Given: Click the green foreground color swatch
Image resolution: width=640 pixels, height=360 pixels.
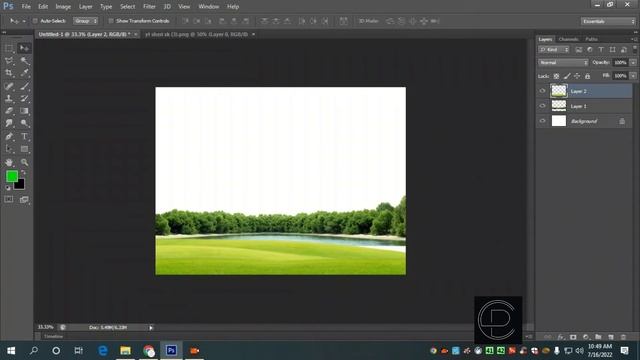Looking at the screenshot, I should [12, 176].
